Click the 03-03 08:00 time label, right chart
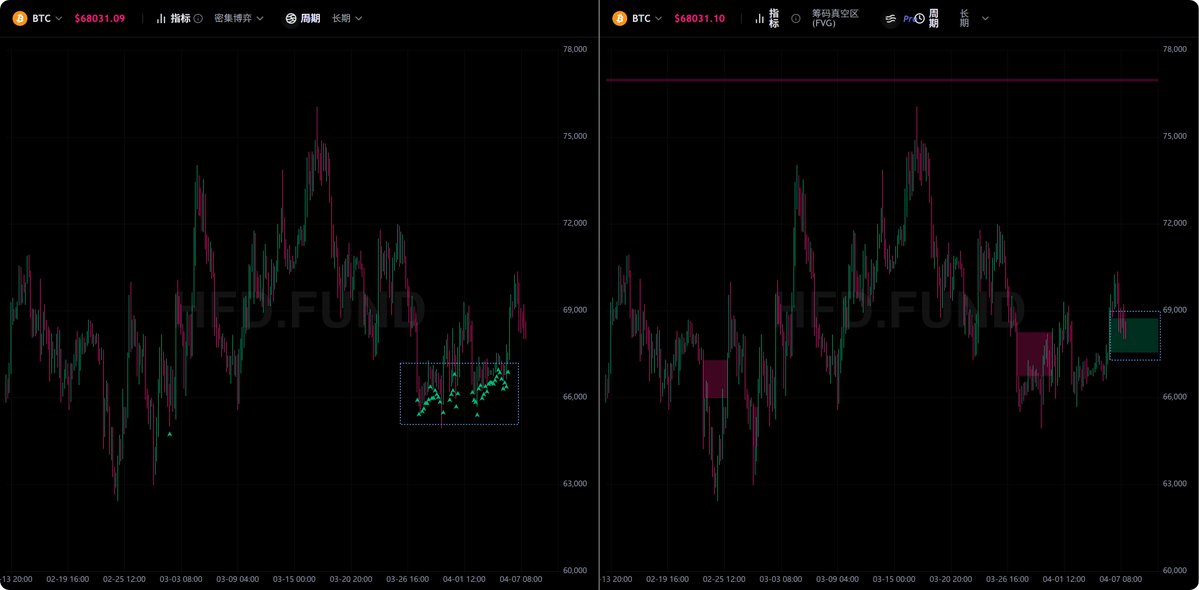This screenshot has height=590, width=1199. pos(781,579)
